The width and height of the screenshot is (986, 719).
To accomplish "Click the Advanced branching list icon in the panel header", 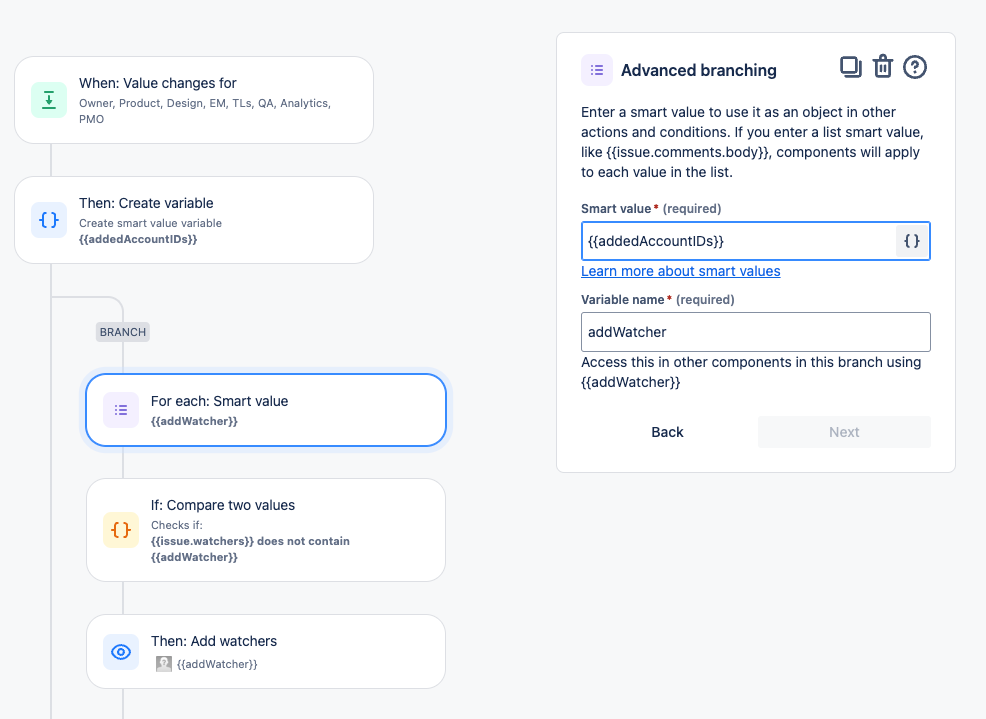I will pyautogui.click(x=597, y=70).
